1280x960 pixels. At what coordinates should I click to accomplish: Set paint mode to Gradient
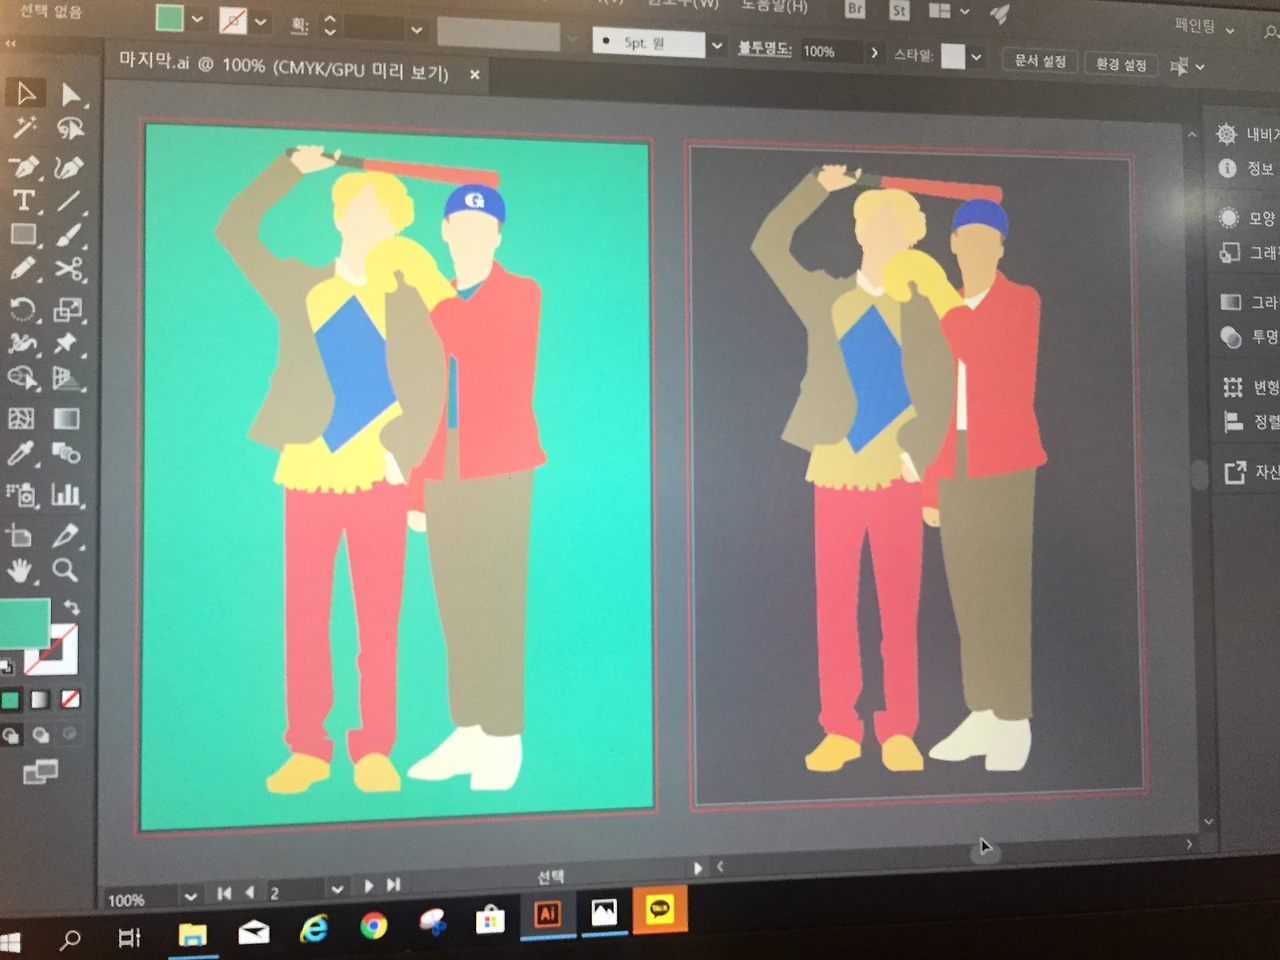click(40, 699)
